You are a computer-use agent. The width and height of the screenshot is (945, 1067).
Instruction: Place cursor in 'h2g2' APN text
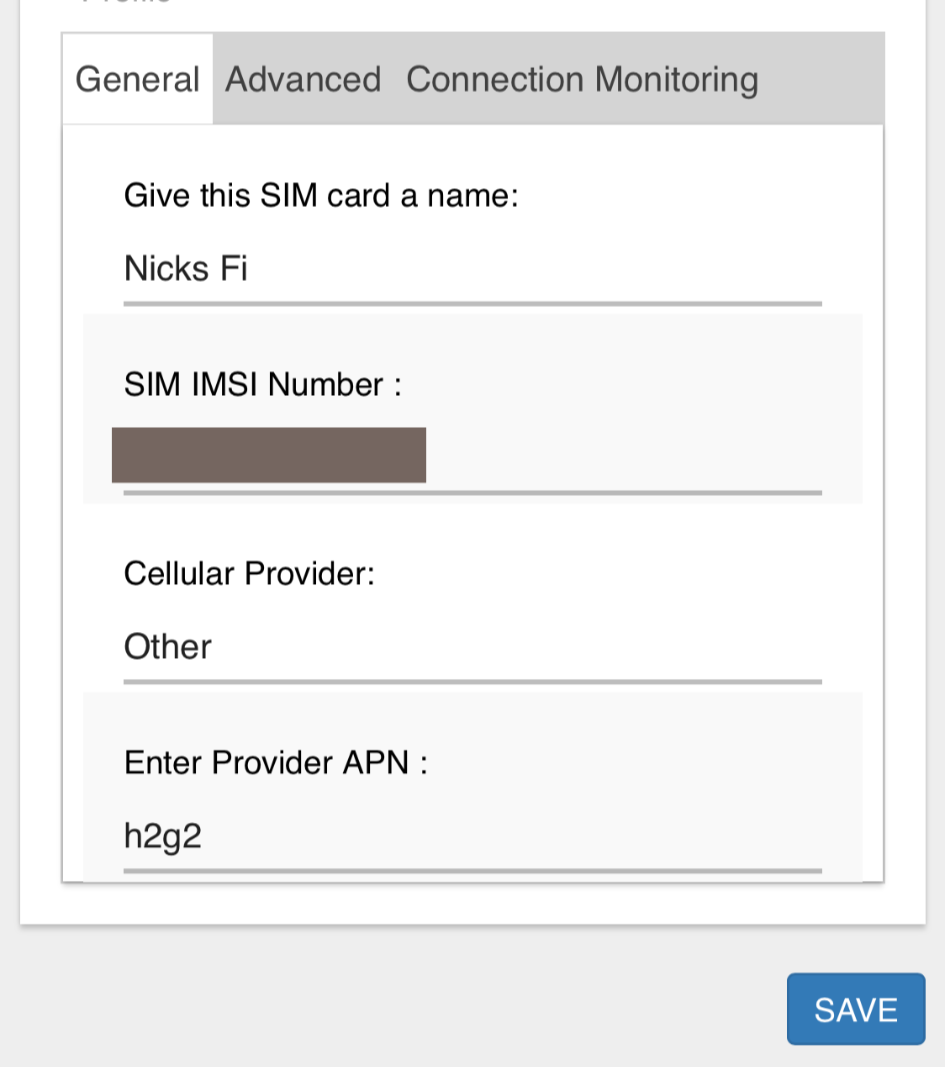tap(163, 836)
